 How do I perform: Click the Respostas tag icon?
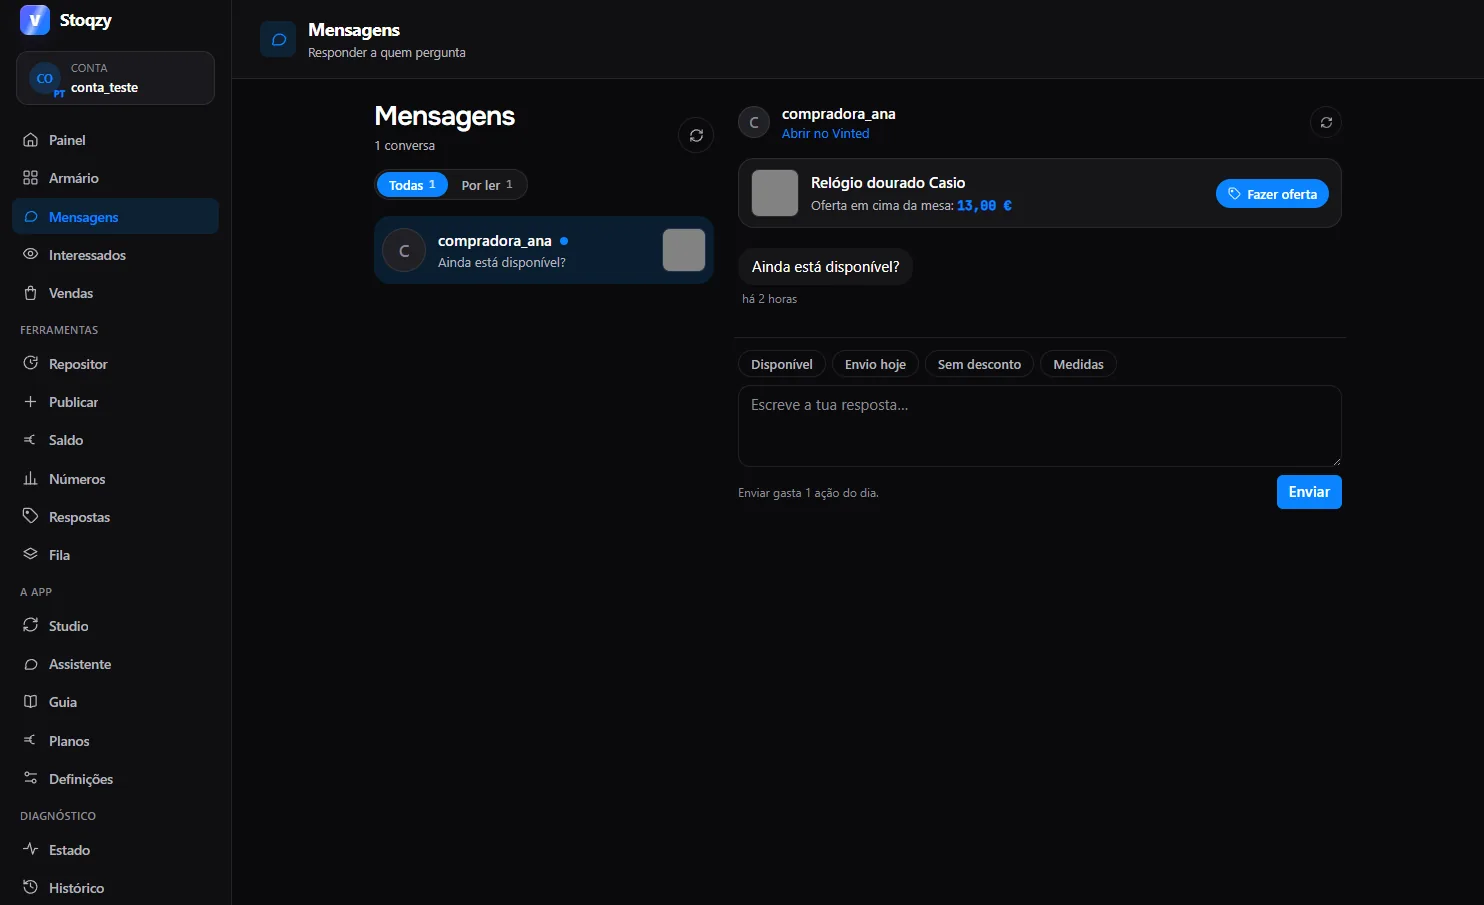pyautogui.click(x=31, y=517)
